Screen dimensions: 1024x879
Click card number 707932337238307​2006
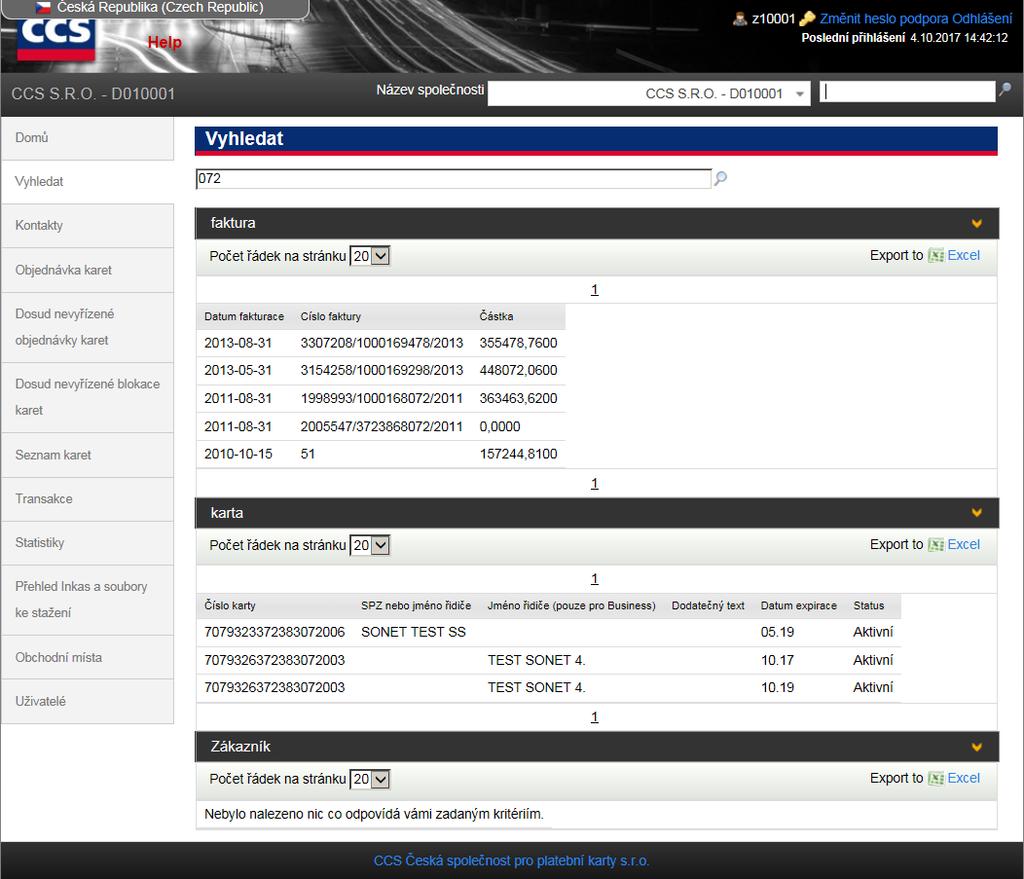pyautogui.click(x=274, y=633)
